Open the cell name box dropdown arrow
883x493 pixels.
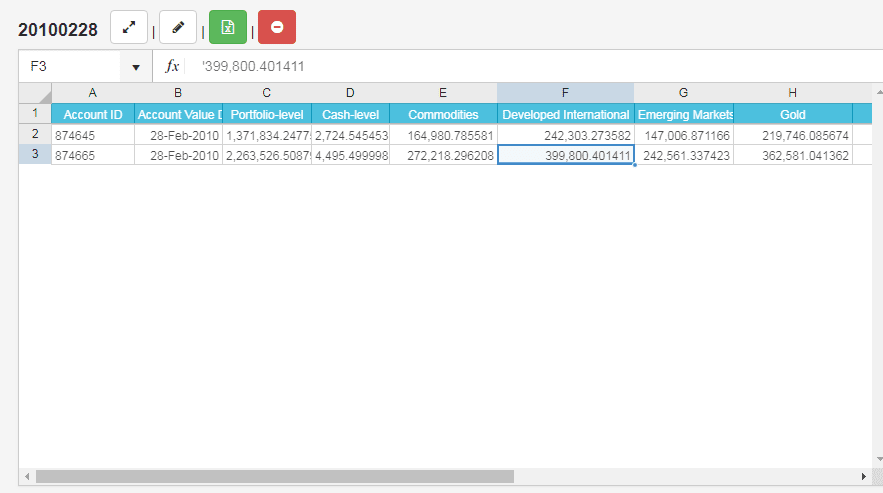(x=136, y=67)
